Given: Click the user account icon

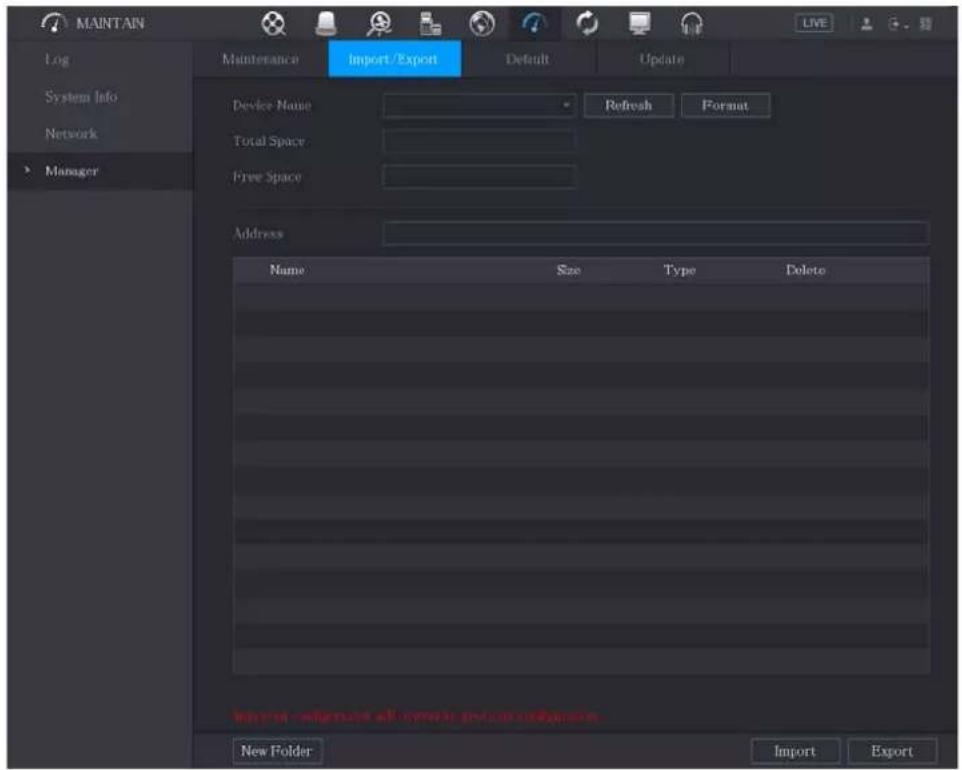Looking at the screenshot, I should tap(866, 24).
